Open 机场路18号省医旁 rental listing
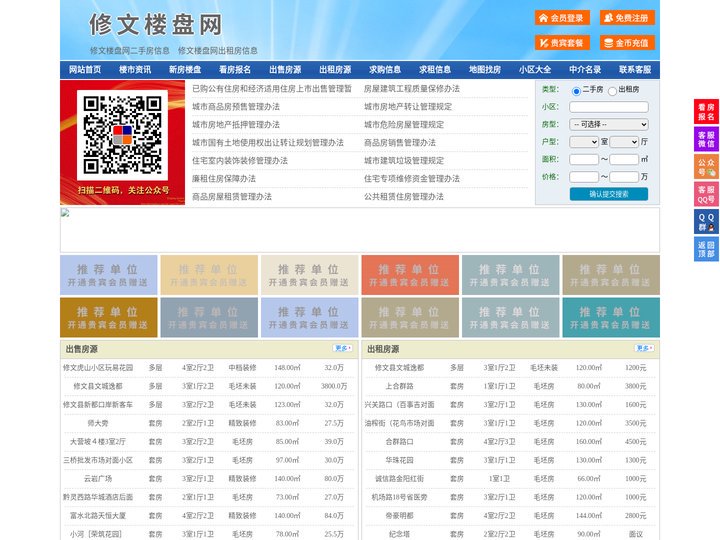 pos(399,497)
